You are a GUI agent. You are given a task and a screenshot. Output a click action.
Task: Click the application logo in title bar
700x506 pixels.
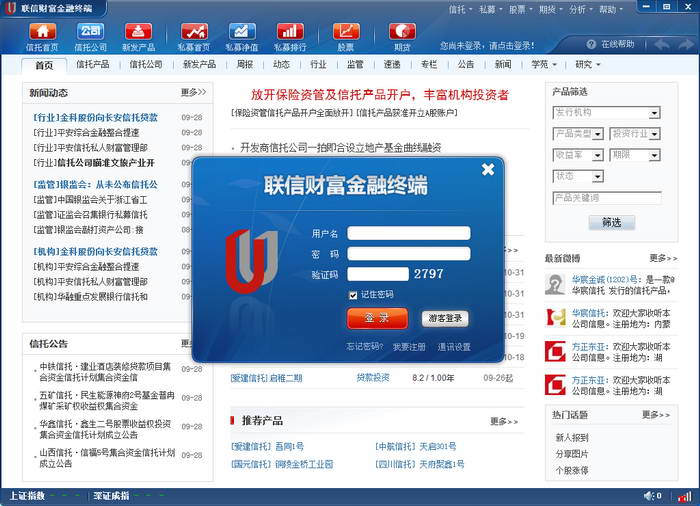[x=11, y=8]
